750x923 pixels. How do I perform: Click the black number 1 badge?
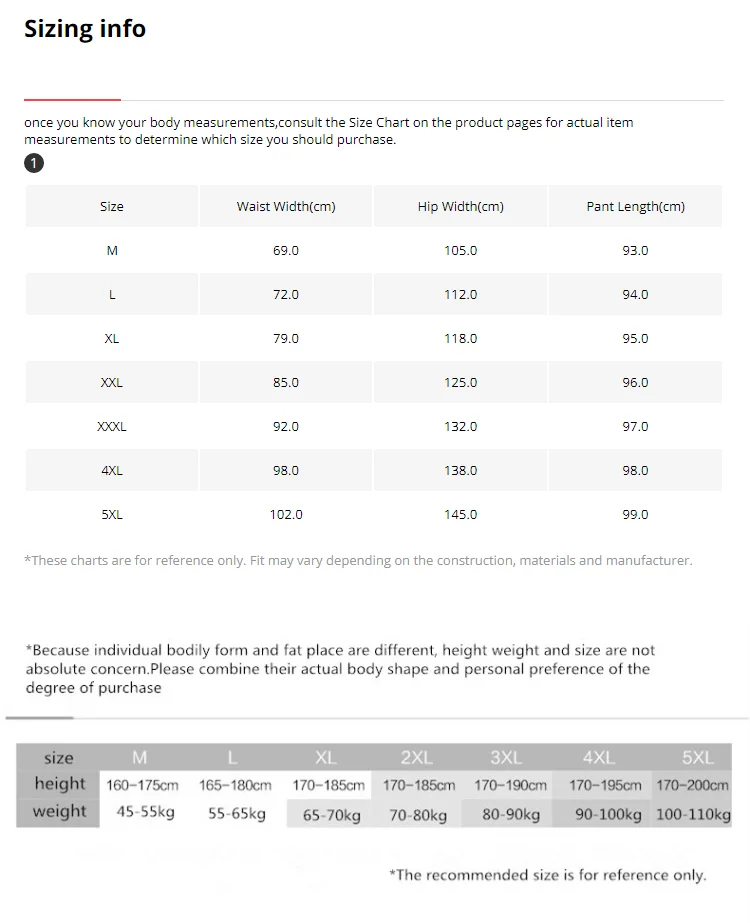click(34, 163)
